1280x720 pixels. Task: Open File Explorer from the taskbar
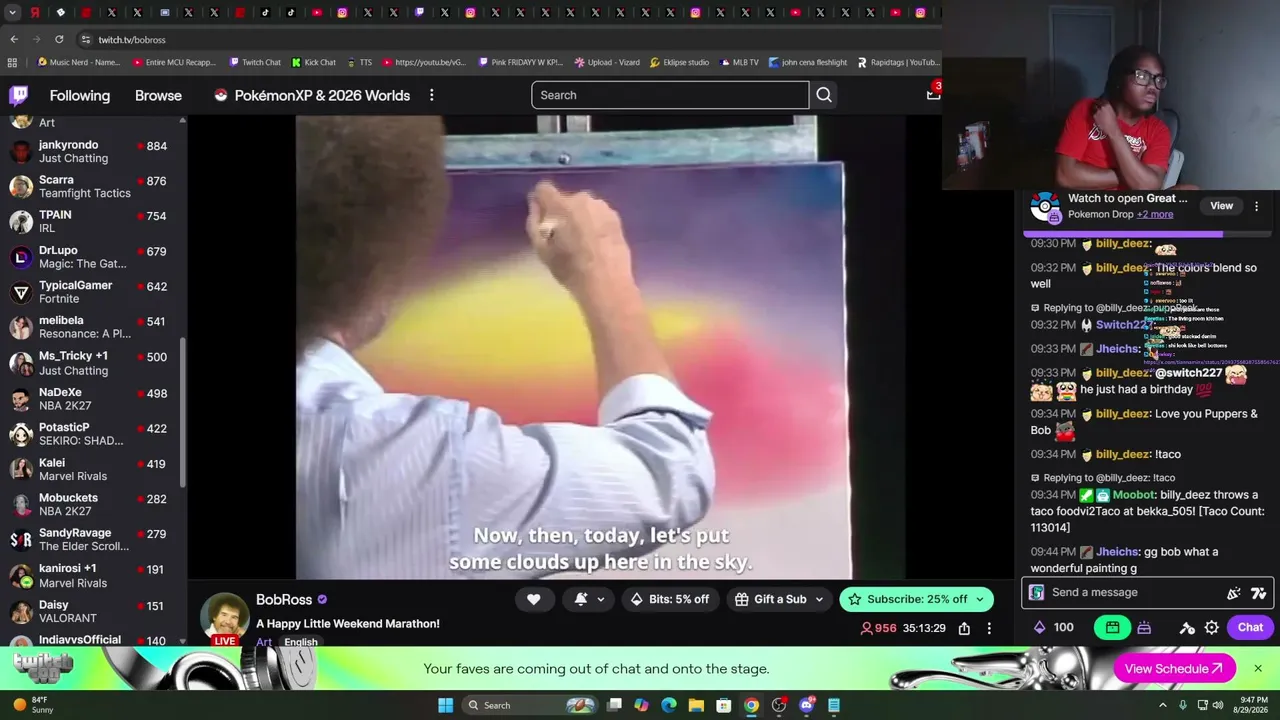[x=696, y=705]
